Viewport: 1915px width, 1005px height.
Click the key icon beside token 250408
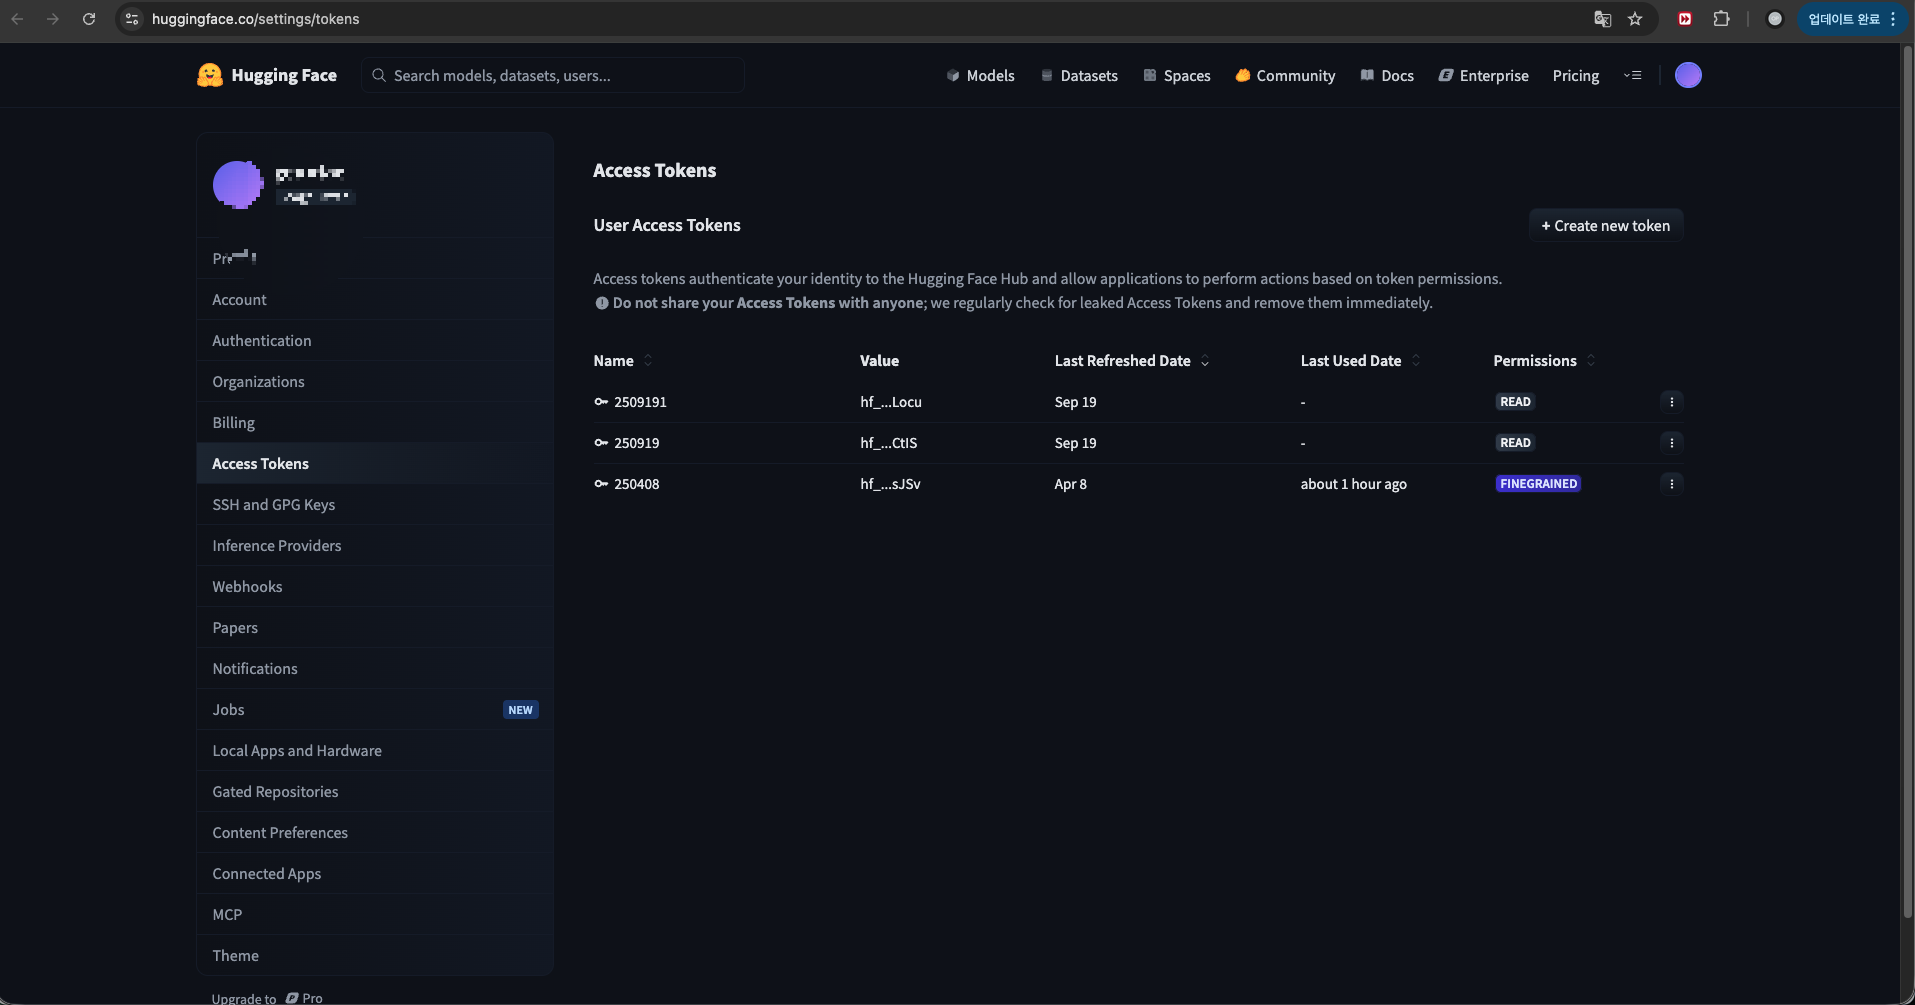pos(601,484)
